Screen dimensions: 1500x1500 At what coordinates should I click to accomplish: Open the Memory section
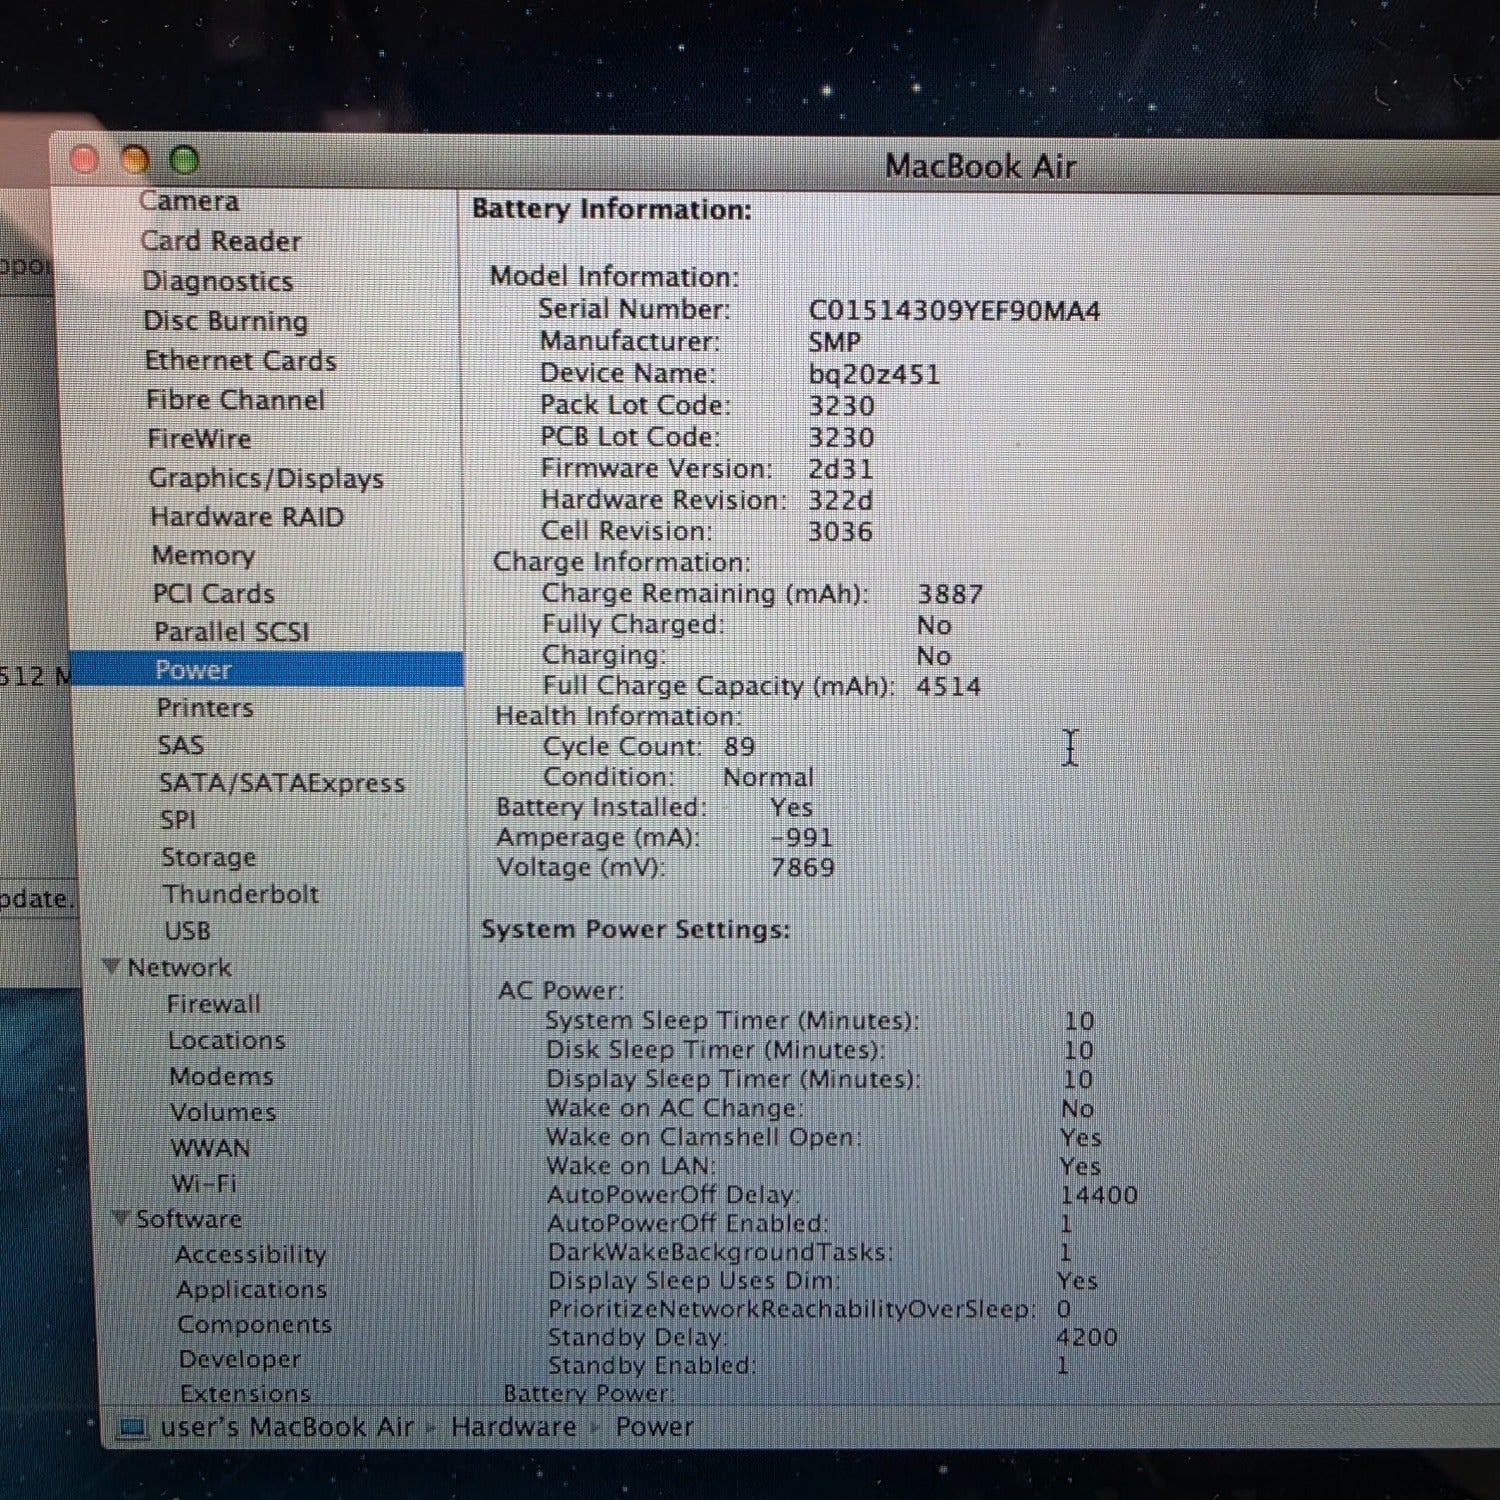click(x=204, y=555)
